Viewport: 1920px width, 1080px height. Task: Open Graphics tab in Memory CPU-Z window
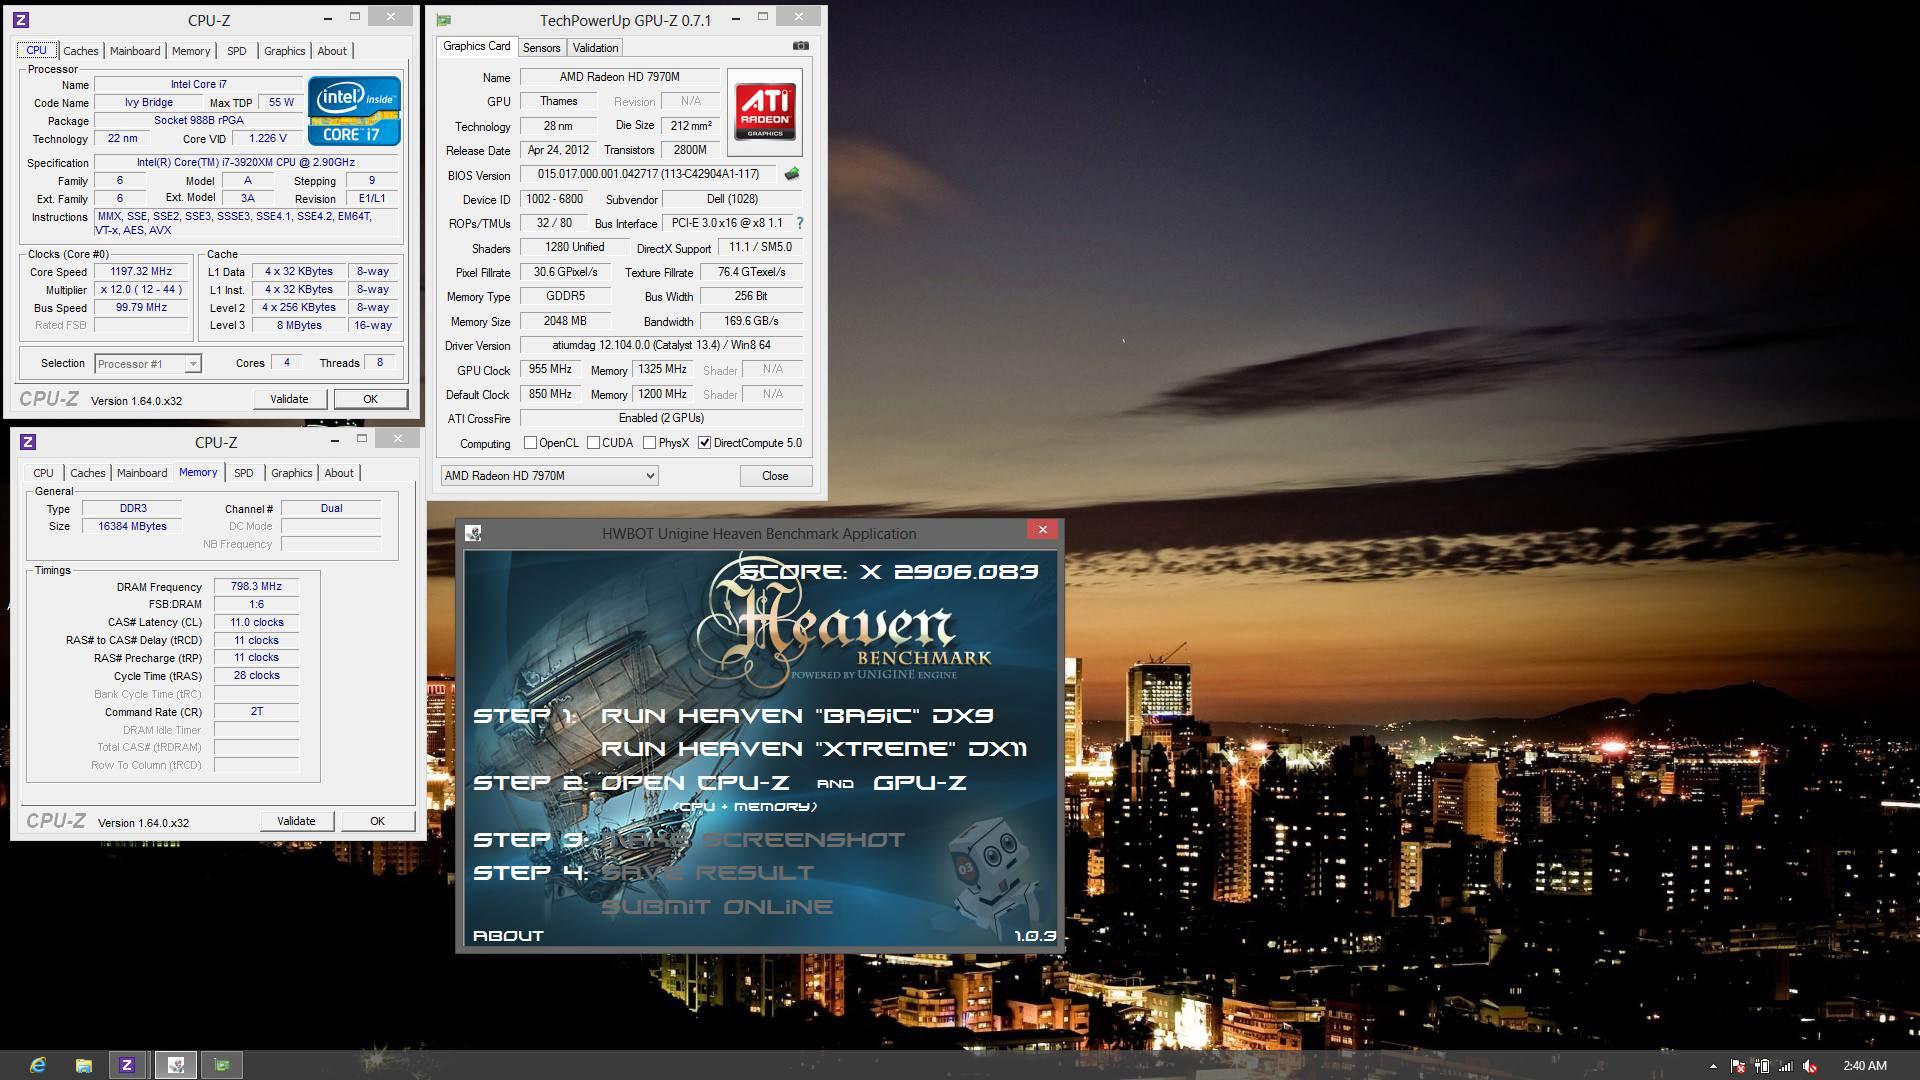pyautogui.click(x=292, y=473)
